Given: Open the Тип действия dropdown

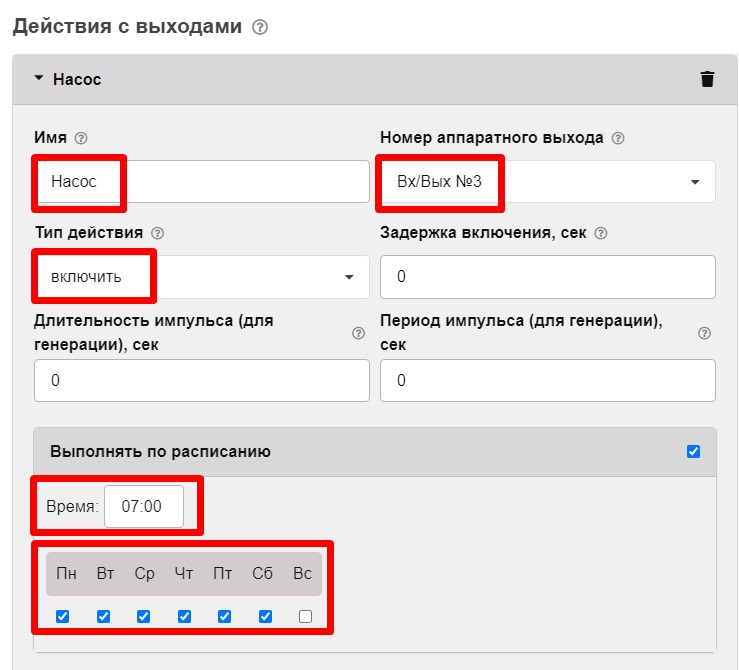Looking at the screenshot, I should coord(201,277).
